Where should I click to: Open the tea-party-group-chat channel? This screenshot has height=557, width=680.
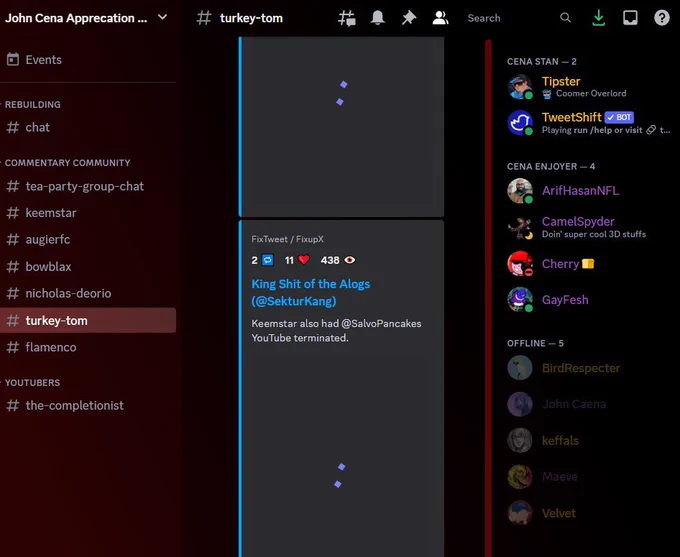(x=88, y=187)
